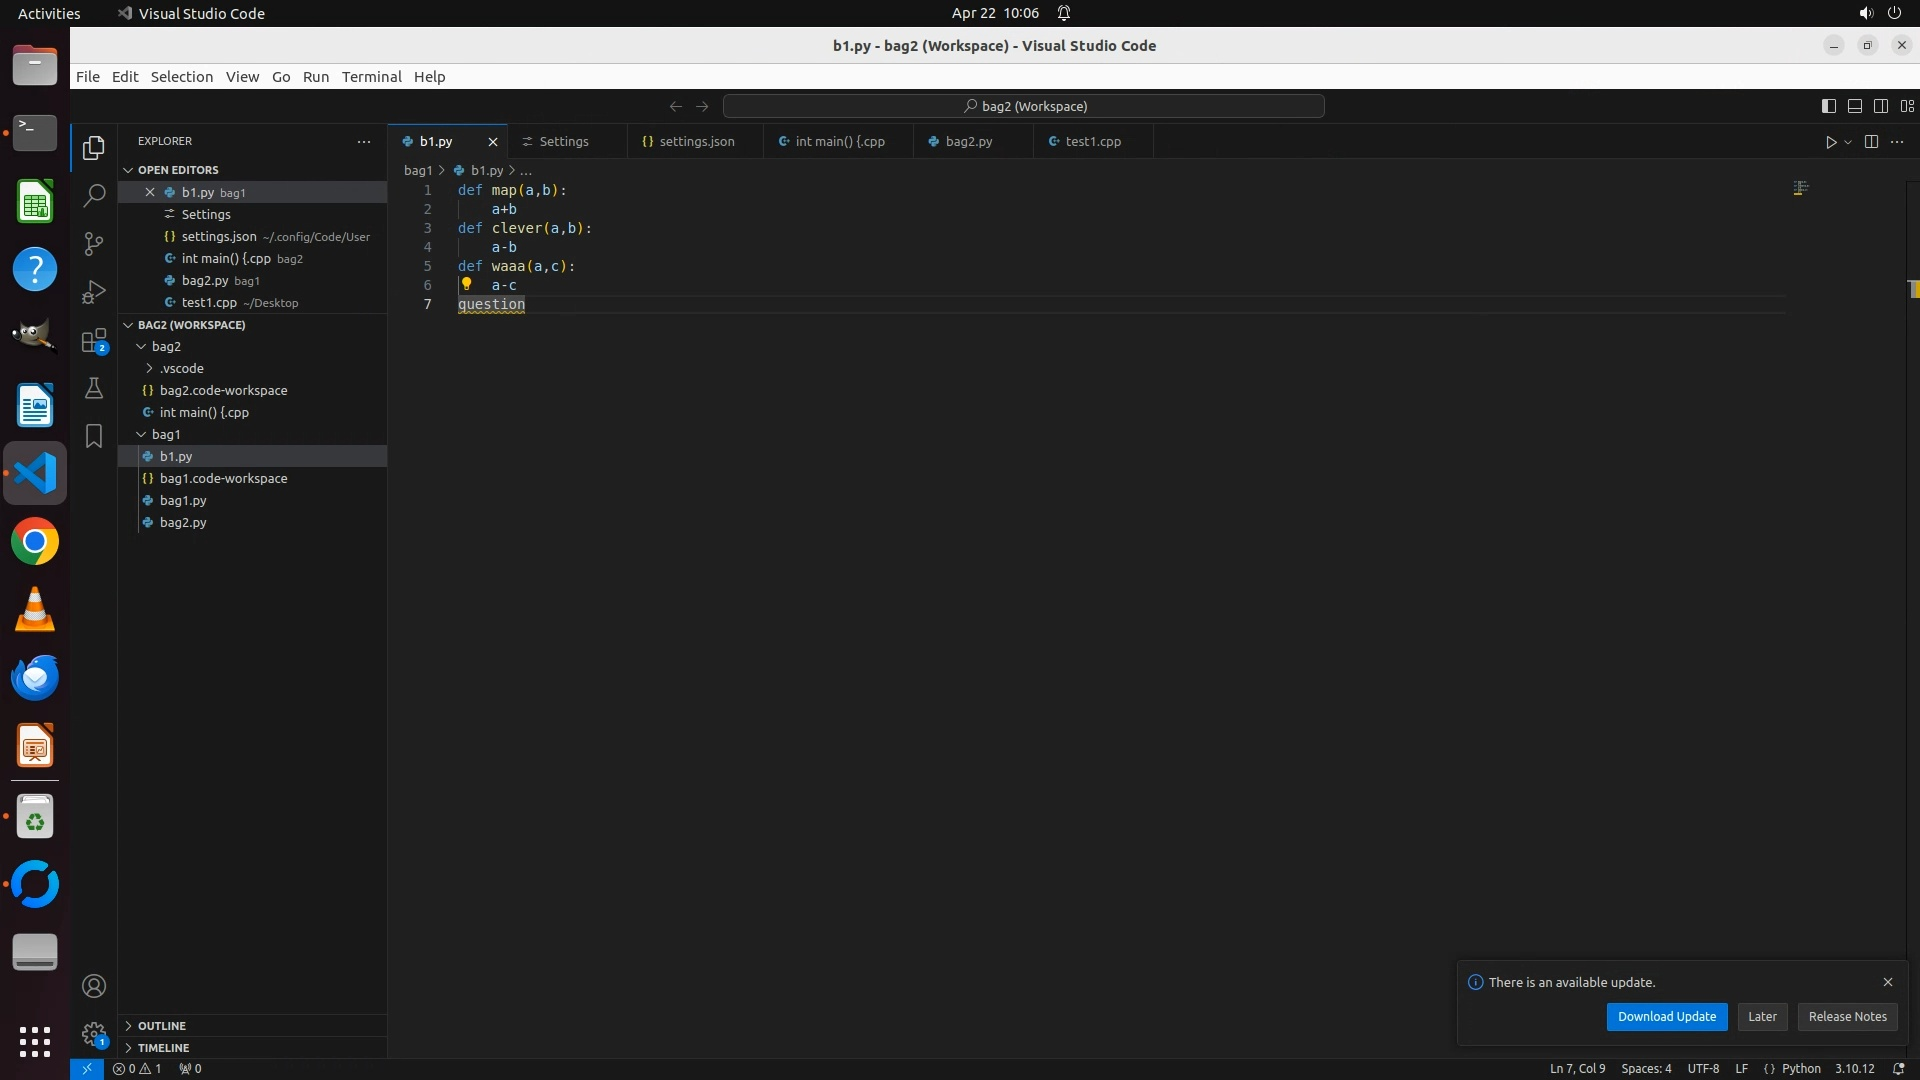Screen dimensions: 1920x1080
Task: Click the Release Notes button
Action: (1847, 1017)
